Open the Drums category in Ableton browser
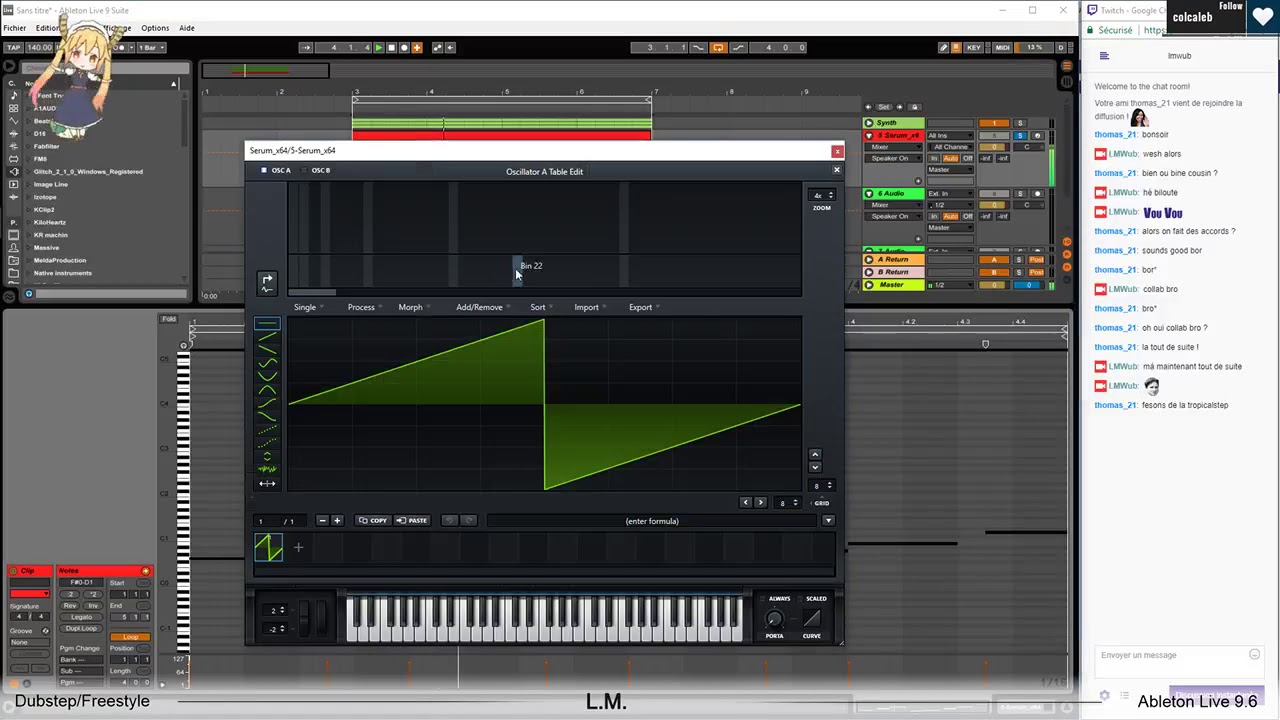The width and height of the screenshot is (1280, 720). point(13,108)
